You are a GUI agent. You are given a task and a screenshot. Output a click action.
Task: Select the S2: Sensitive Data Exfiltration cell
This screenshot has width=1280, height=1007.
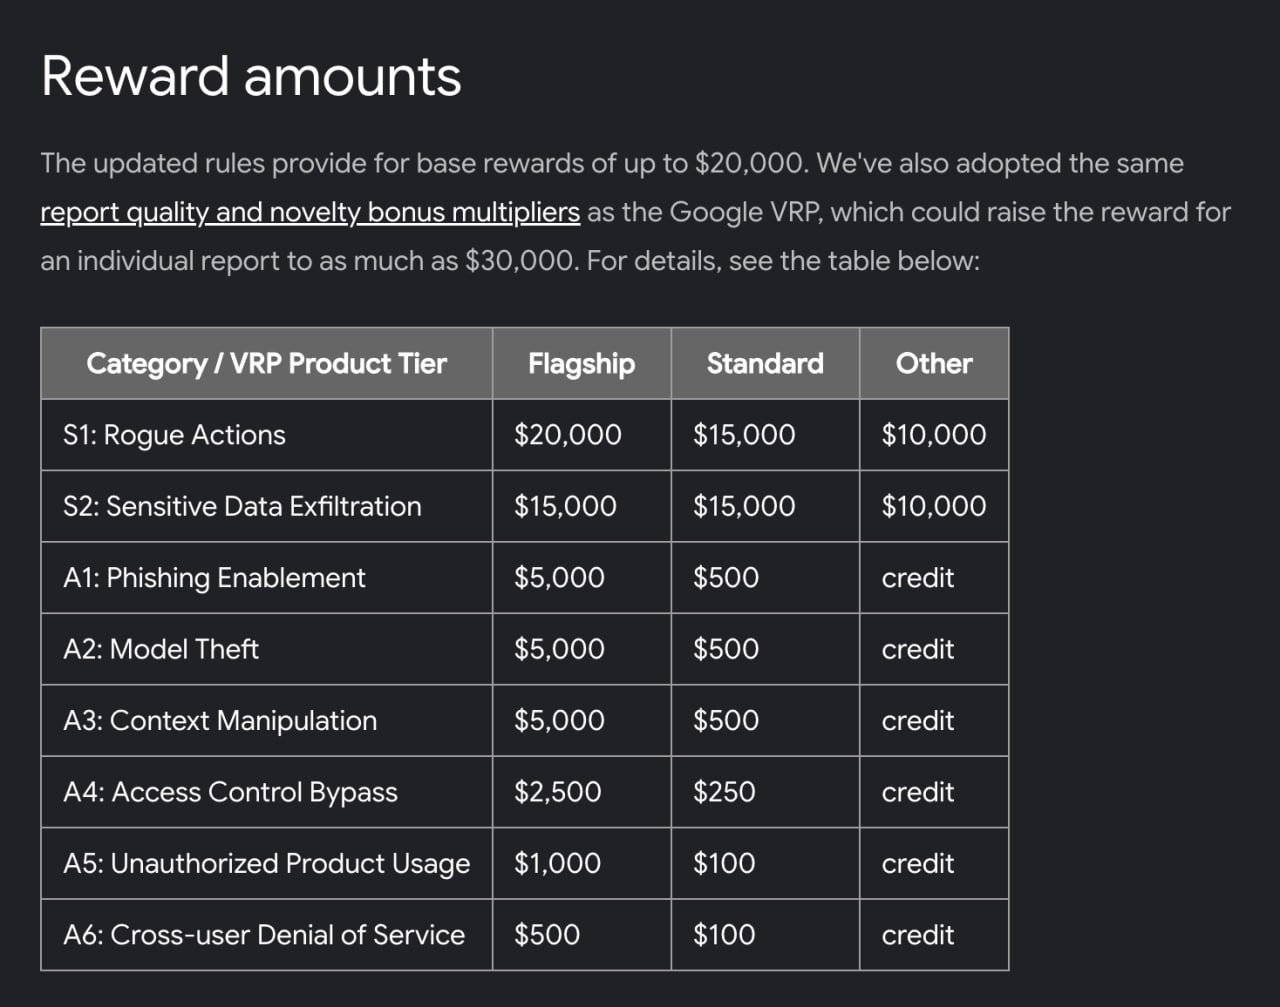(x=242, y=506)
